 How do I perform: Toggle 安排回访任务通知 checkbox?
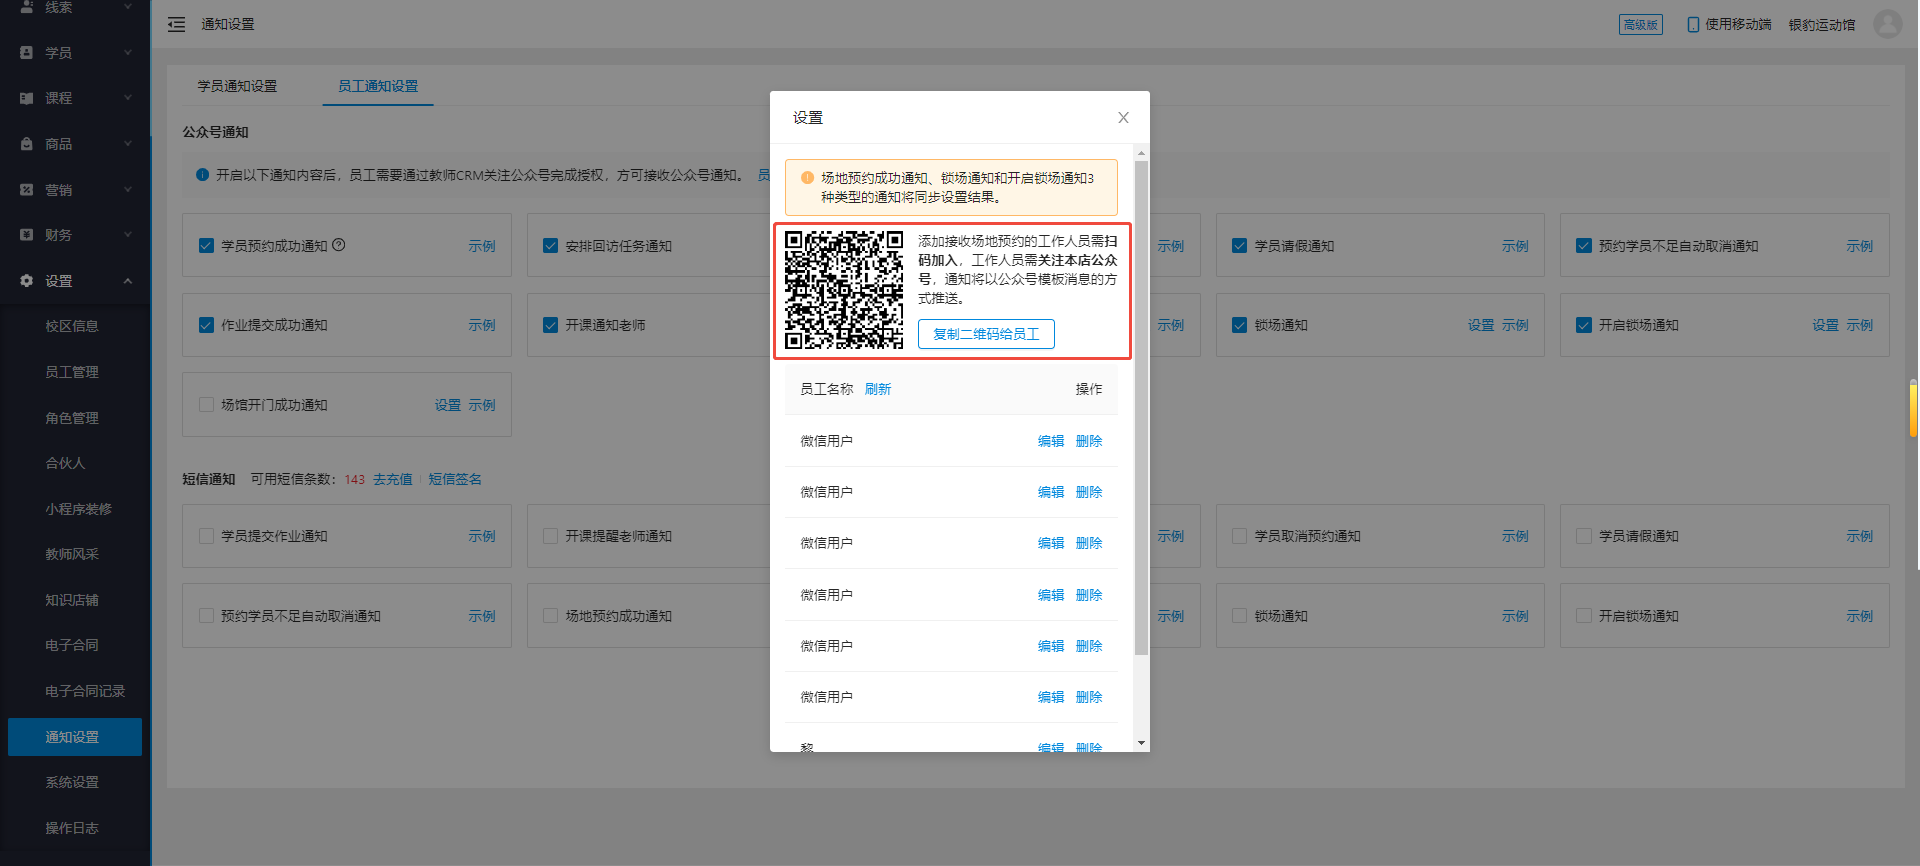click(x=550, y=246)
